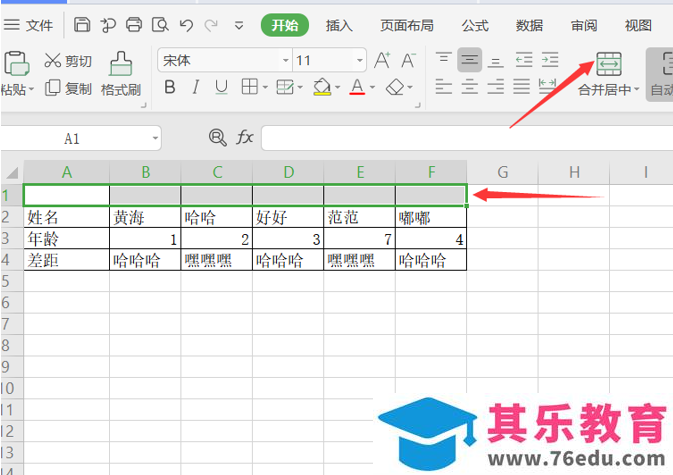673x475 pixels.
Task: Open the 公式 tab
Action: click(x=475, y=26)
